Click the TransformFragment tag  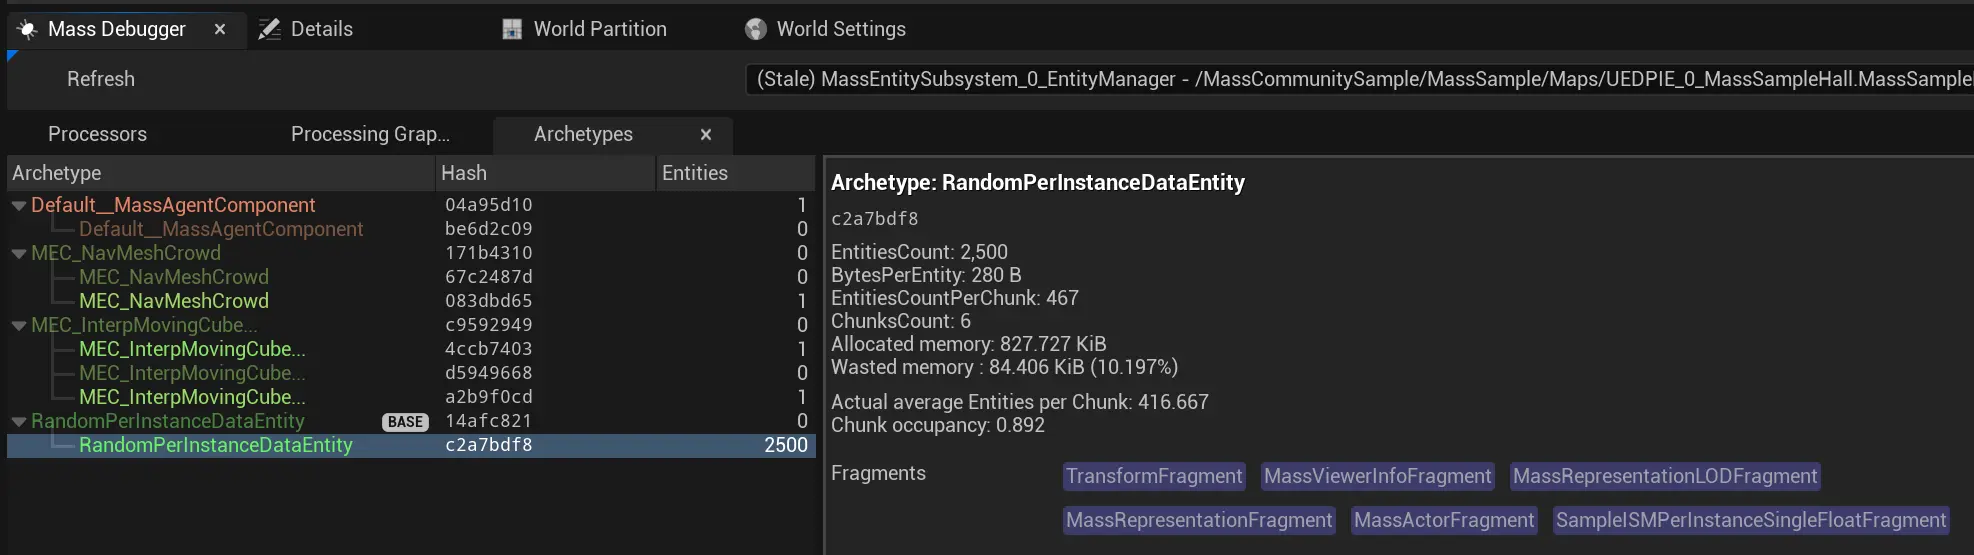pyautogui.click(x=1154, y=477)
